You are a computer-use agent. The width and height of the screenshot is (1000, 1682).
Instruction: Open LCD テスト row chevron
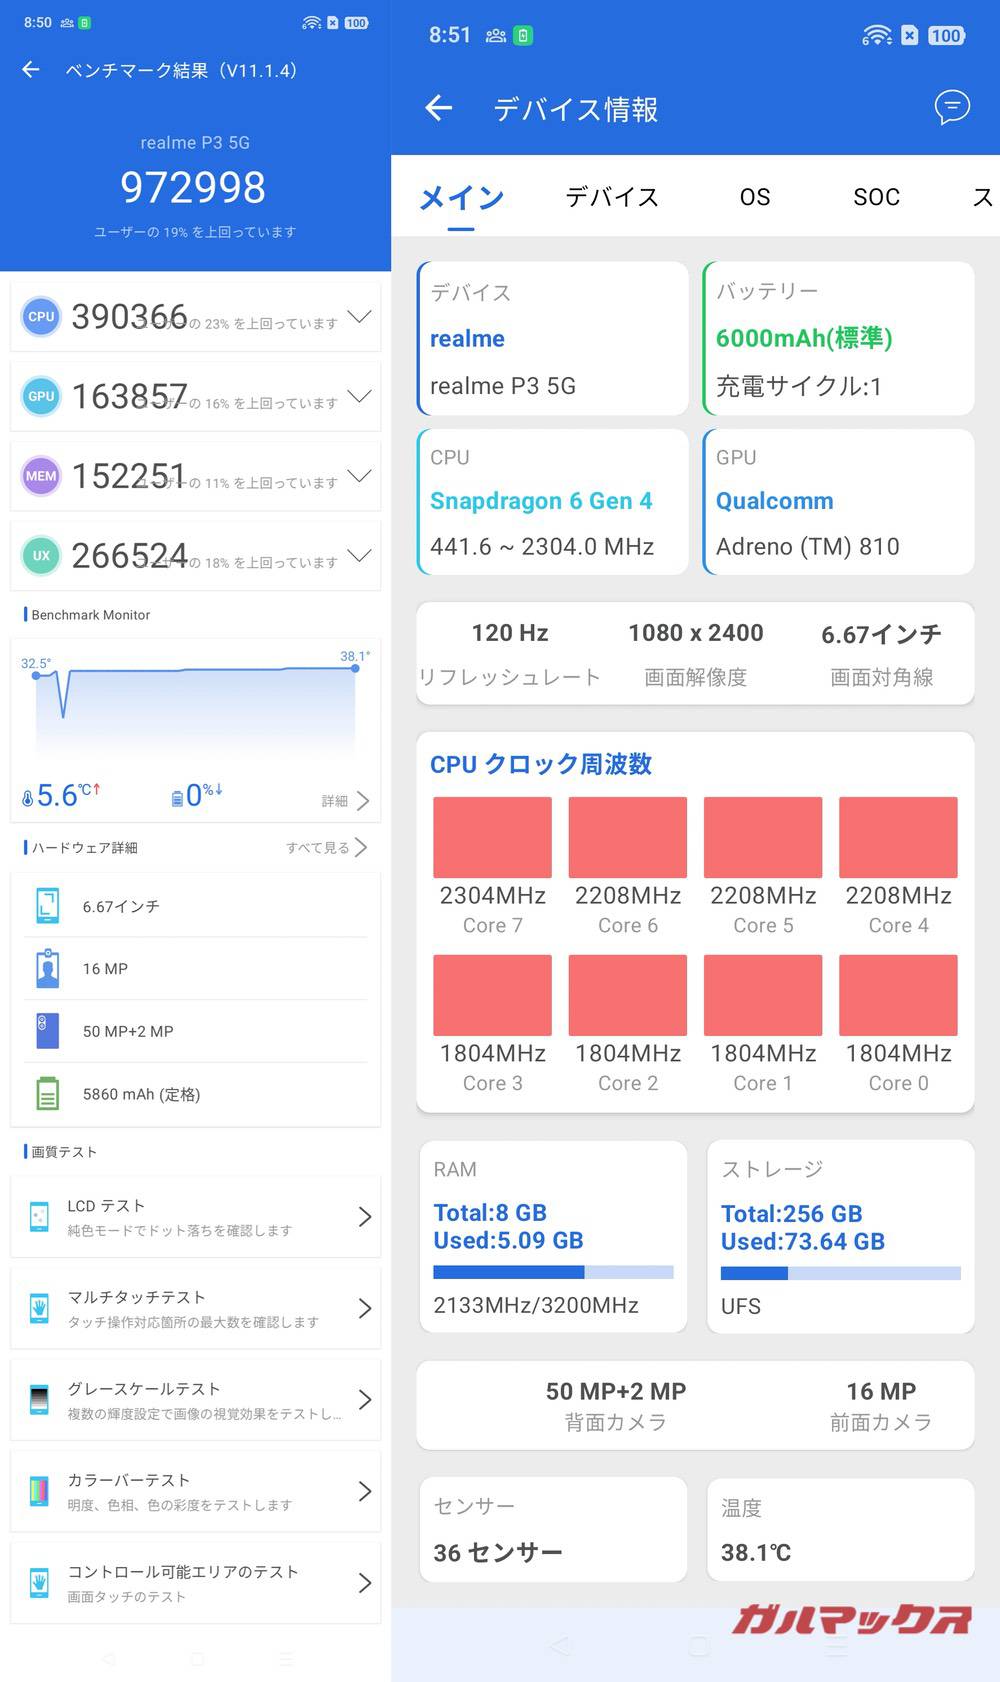pyautogui.click(x=365, y=1217)
